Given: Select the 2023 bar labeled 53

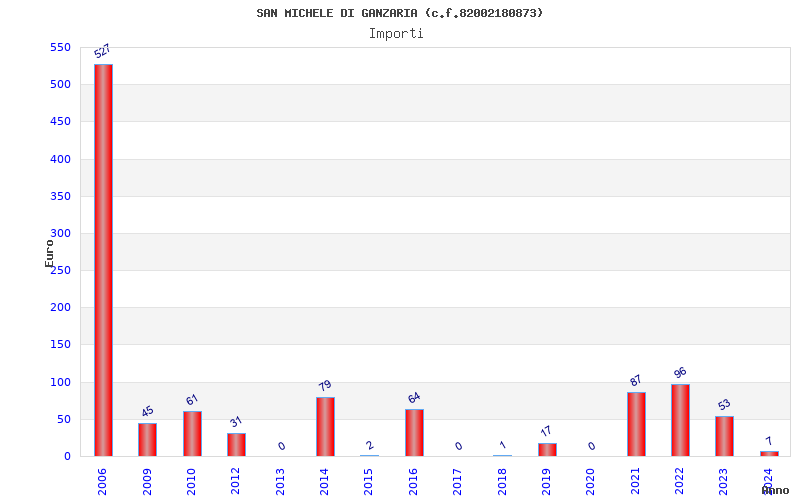Looking at the screenshot, I should click(x=724, y=436).
